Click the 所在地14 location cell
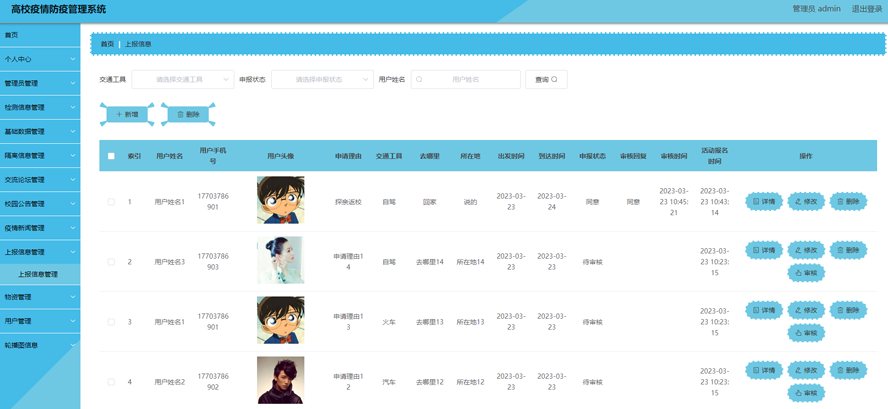 point(471,262)
